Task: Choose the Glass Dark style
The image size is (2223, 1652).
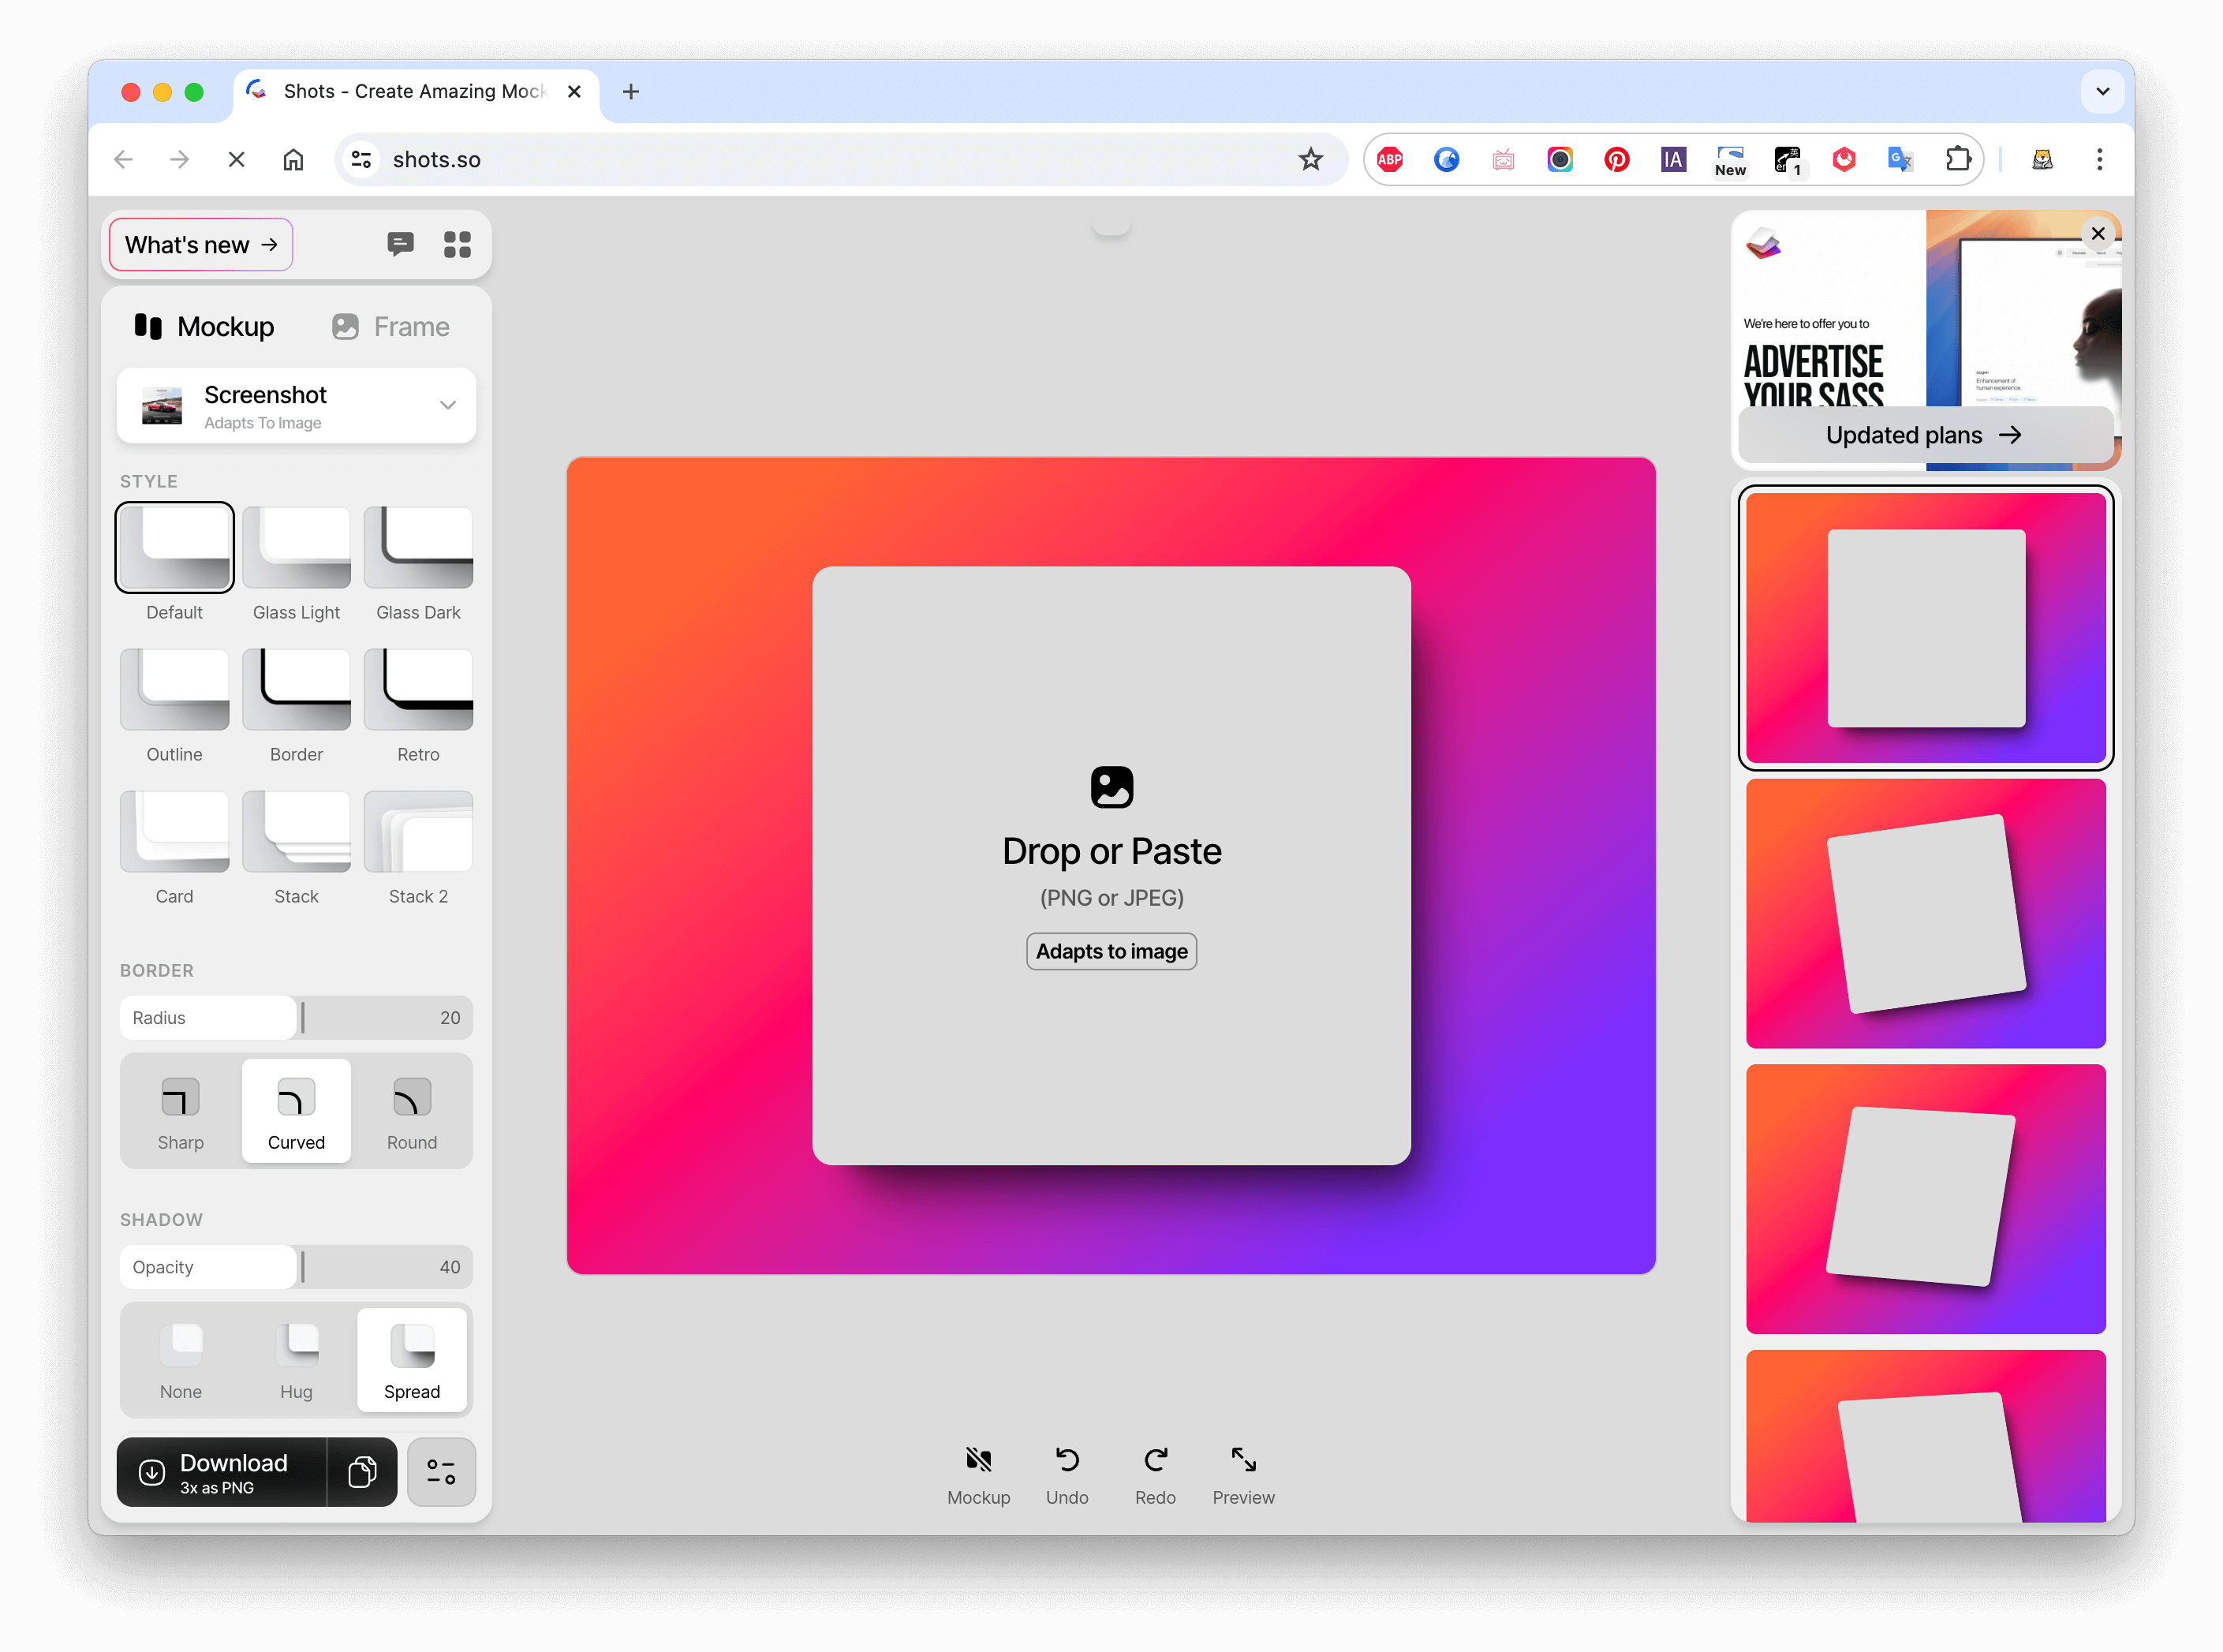Action: pyautogui.click(x=418, y=548)
